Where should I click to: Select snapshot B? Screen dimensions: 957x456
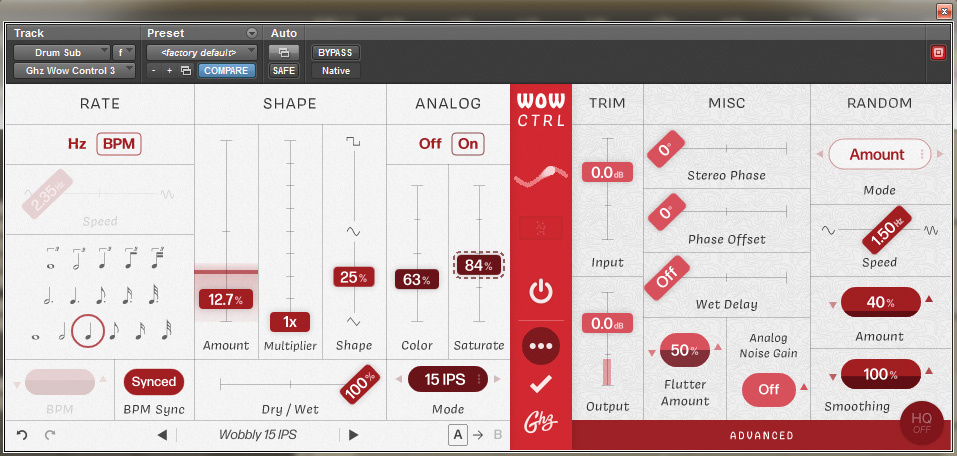click(497, 435)
